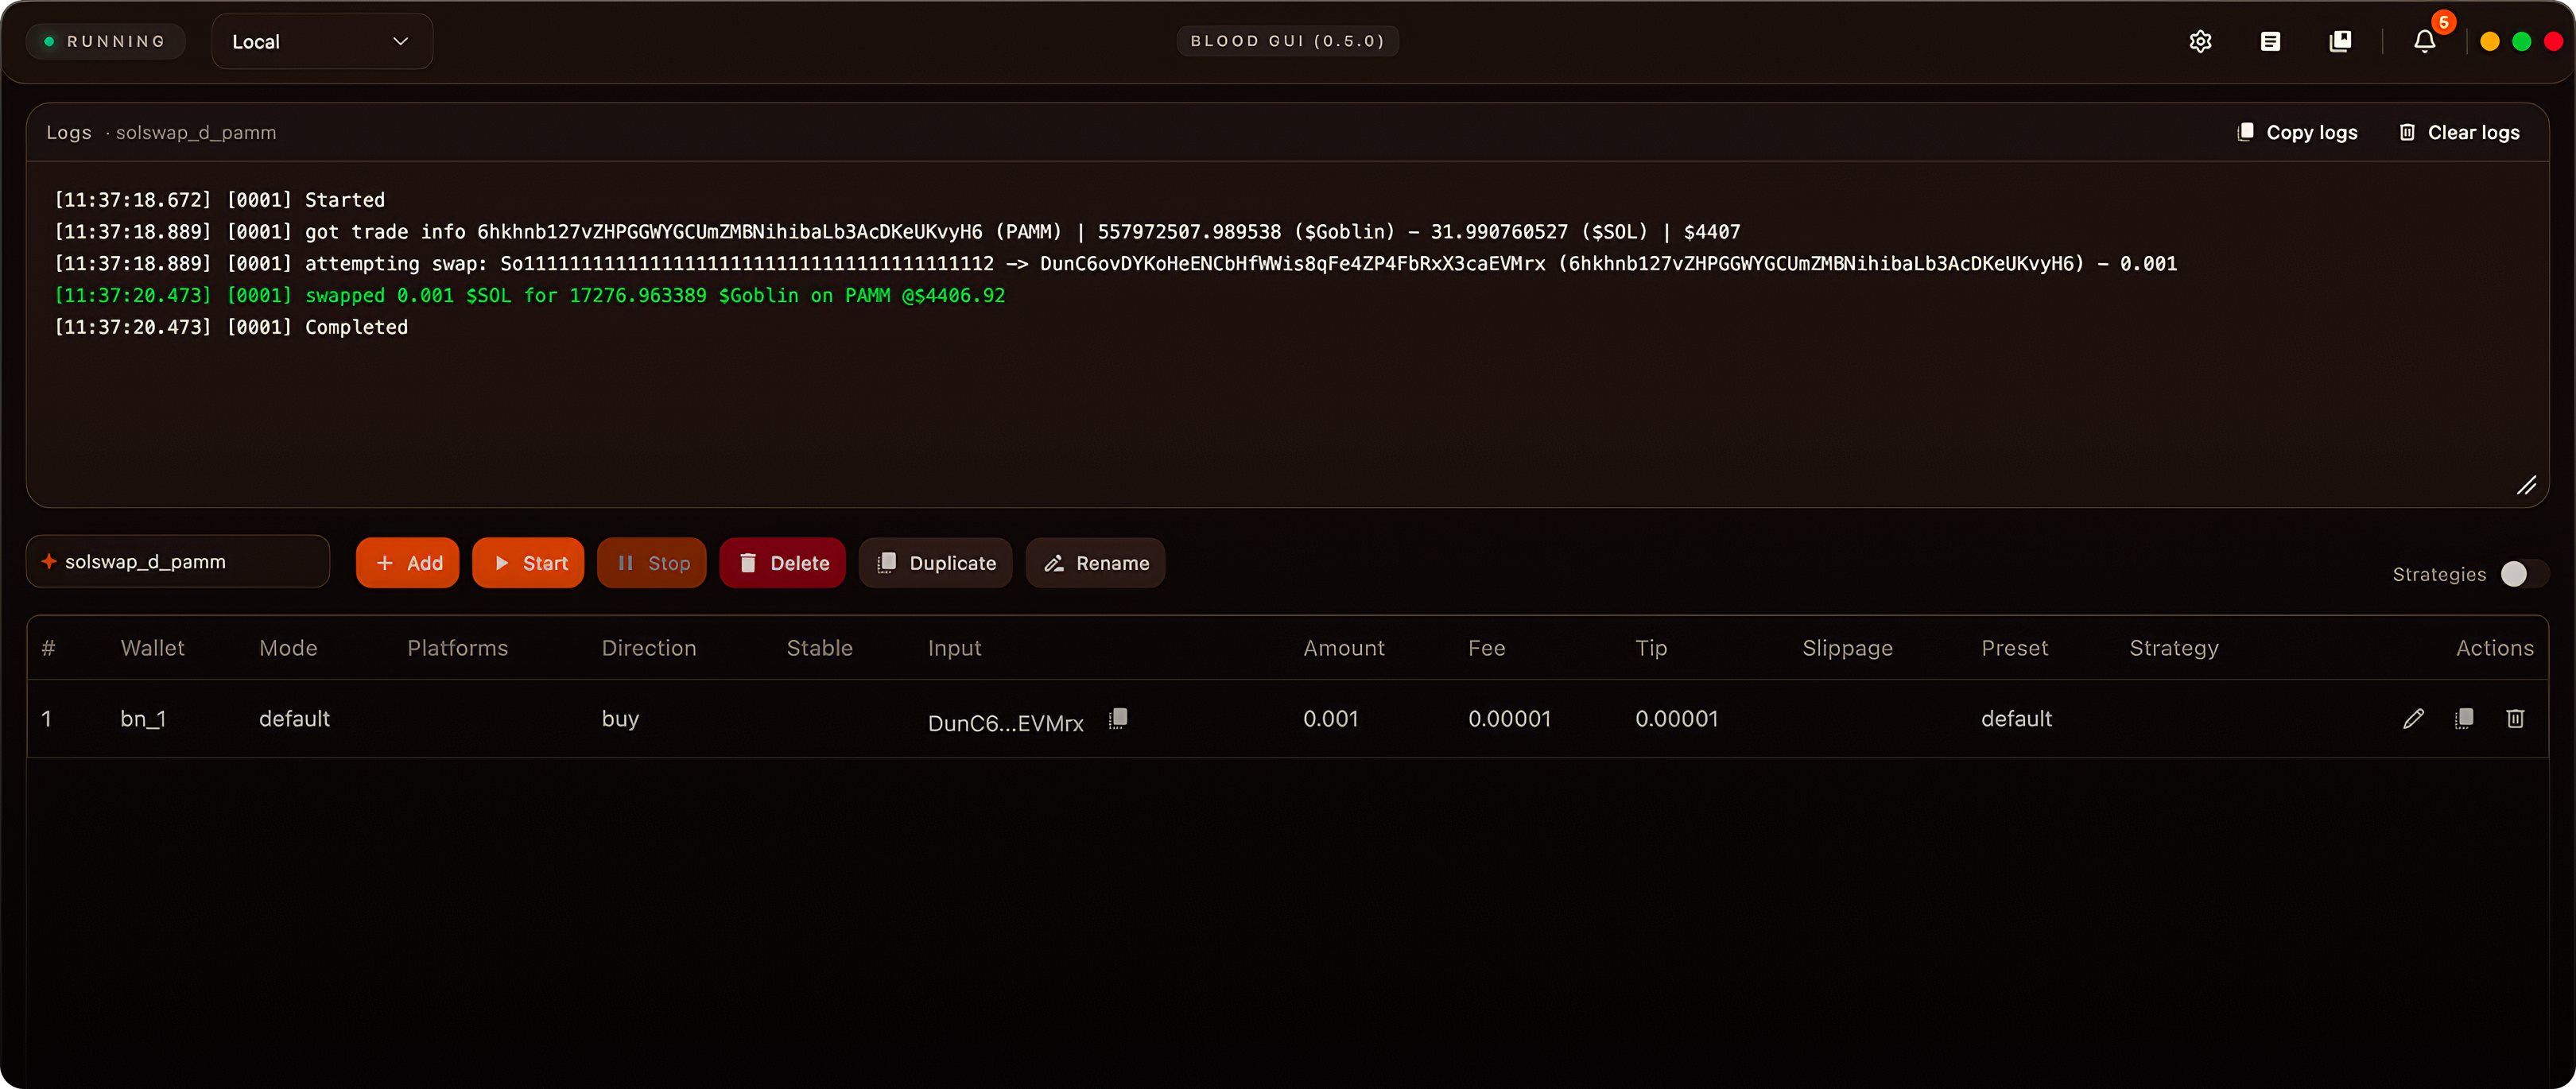The image size is (2576, 1089).
Task: Open notifications bell with 5 badge
Action: 2425,41
